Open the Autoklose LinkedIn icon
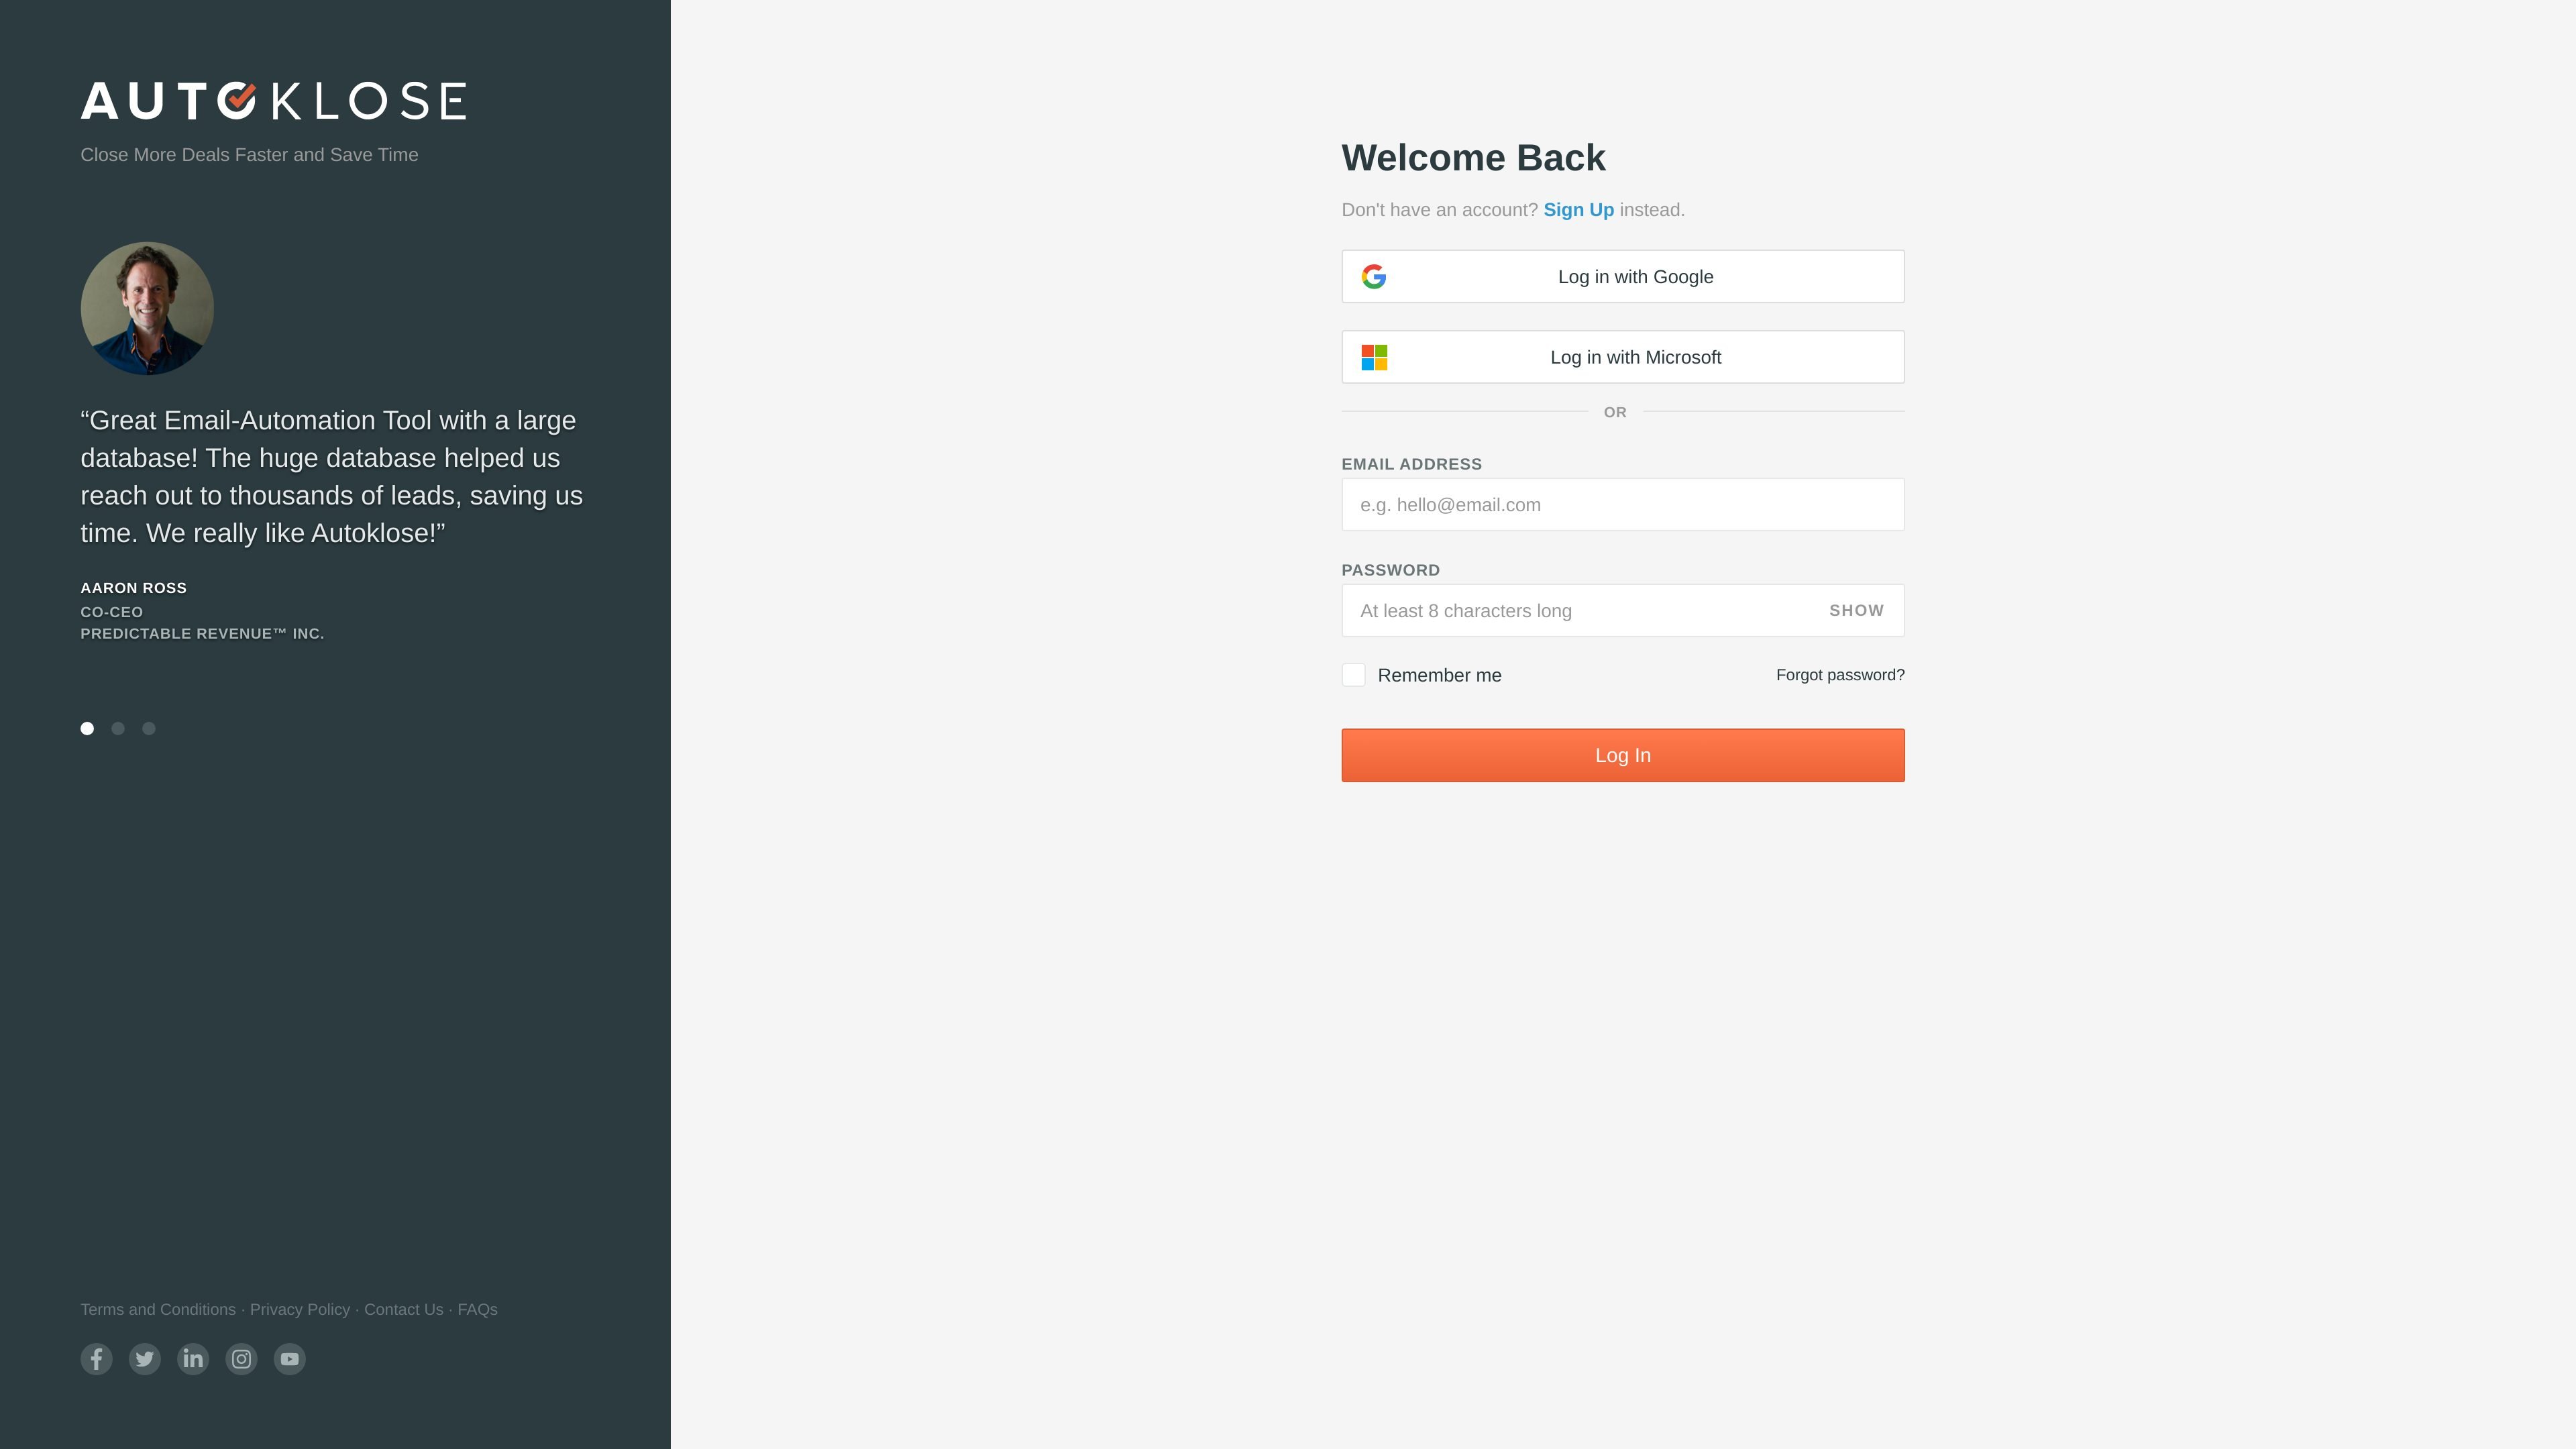 (x=193, y=1358)
